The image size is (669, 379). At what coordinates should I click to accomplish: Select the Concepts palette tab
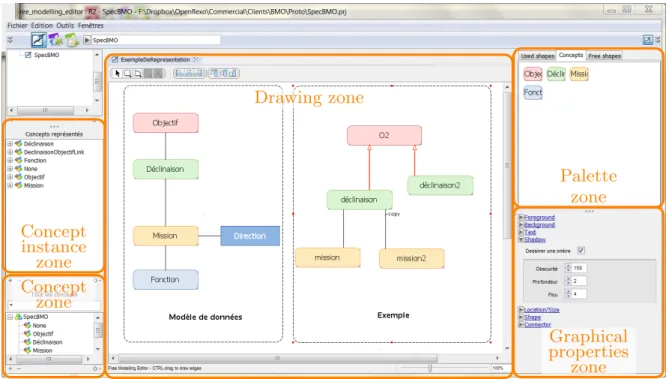tap(571, 55)
